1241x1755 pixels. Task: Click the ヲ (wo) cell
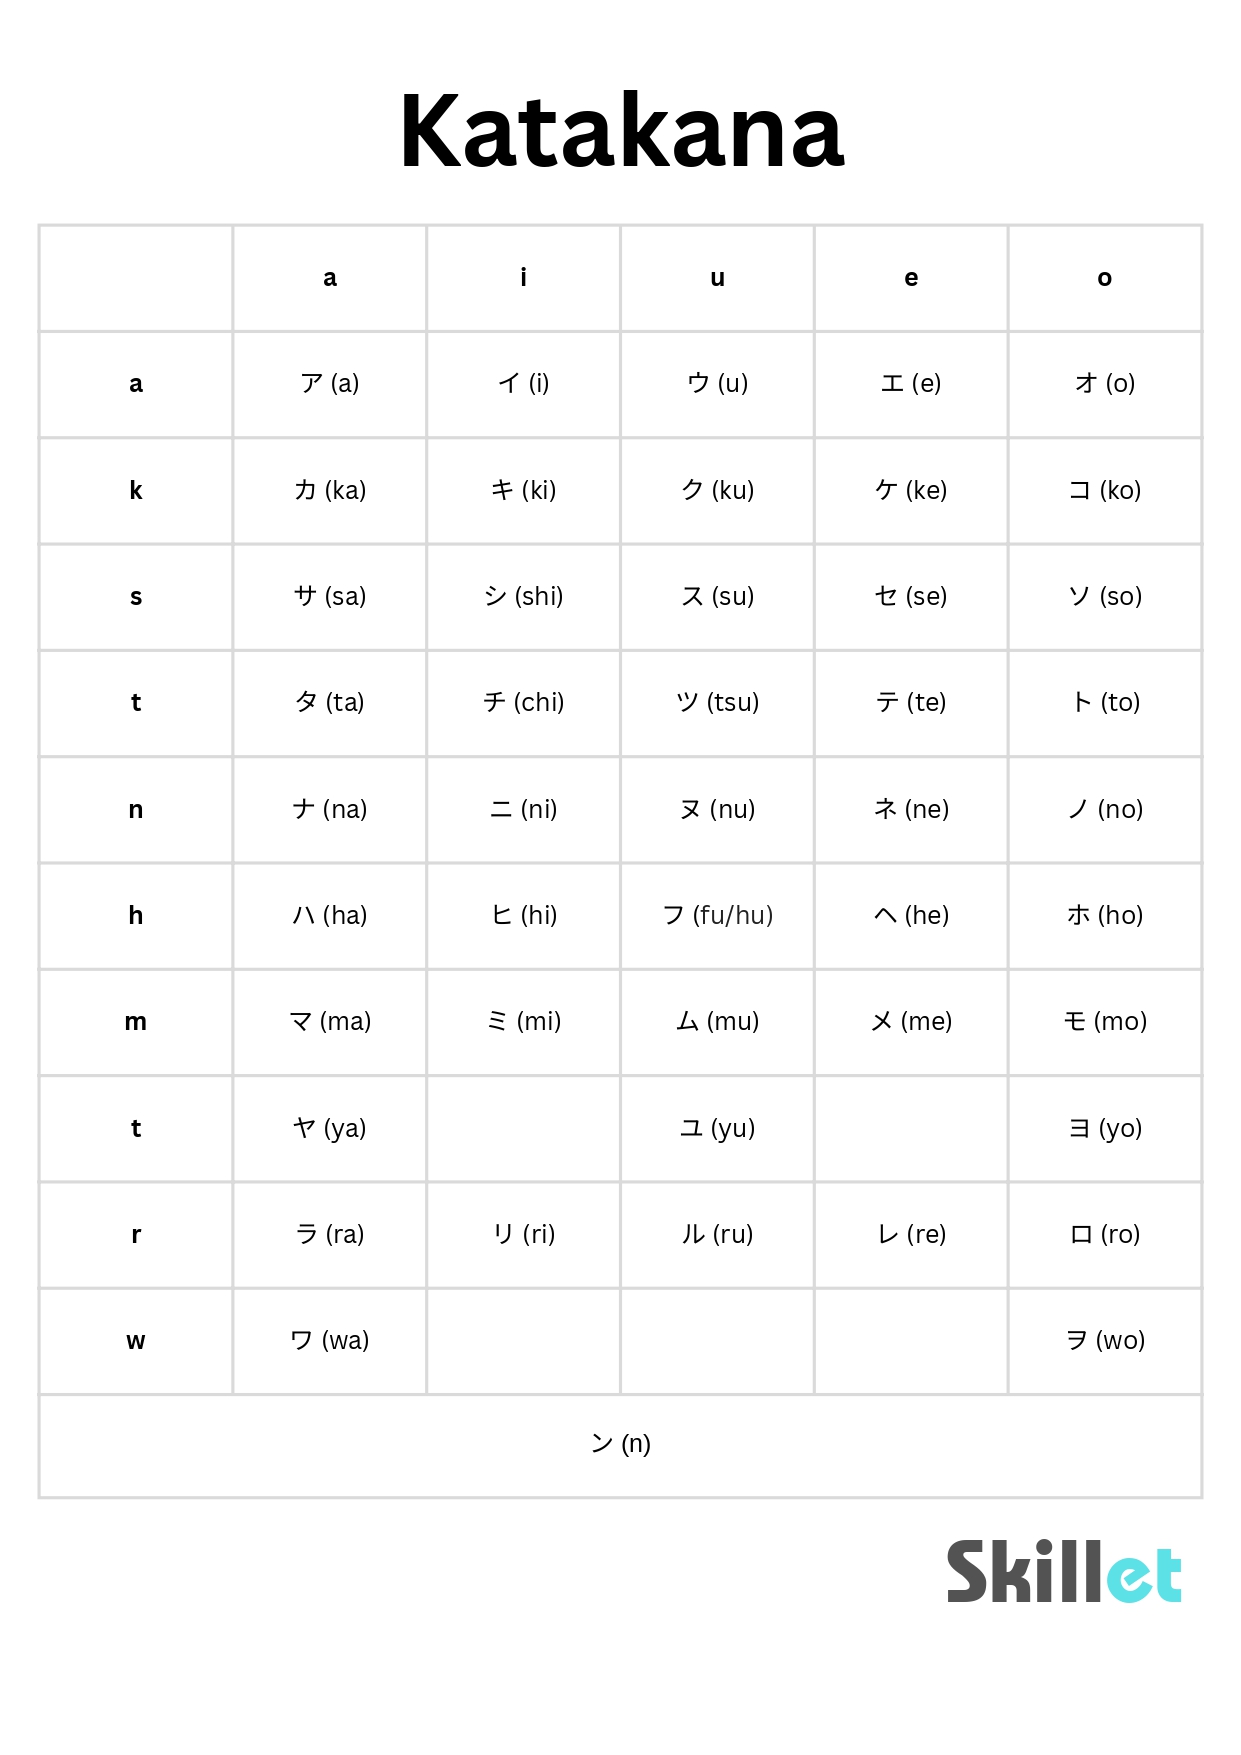pyautogui.click(x=1105, y=1341)
